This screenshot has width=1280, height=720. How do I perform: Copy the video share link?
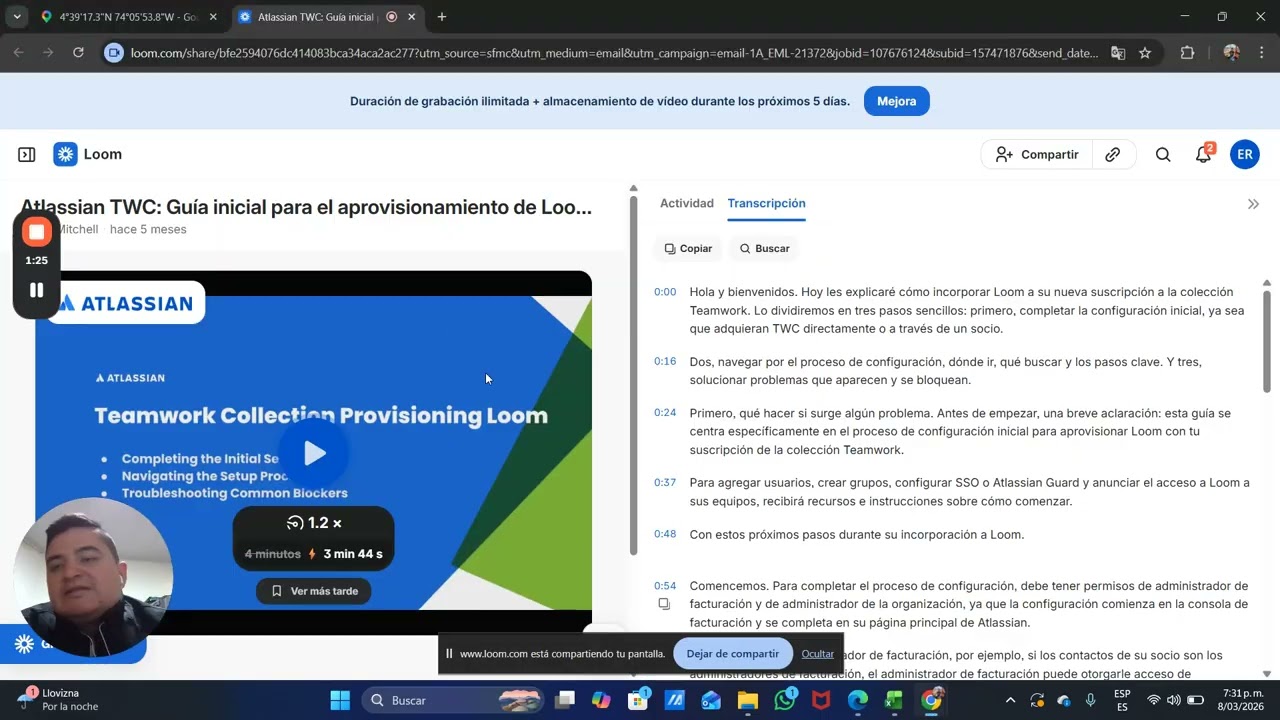[1112, 155]
